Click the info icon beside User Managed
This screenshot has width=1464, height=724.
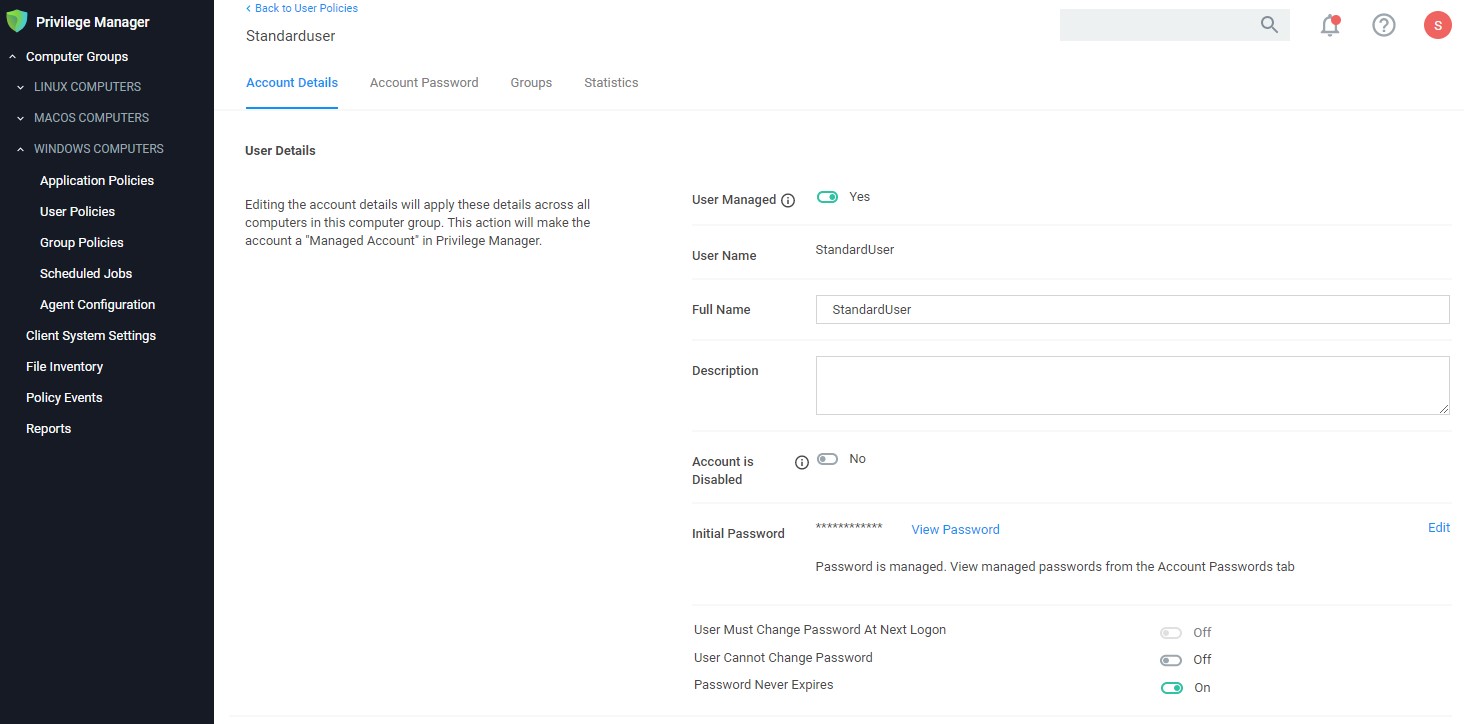[x=788, y=200]
